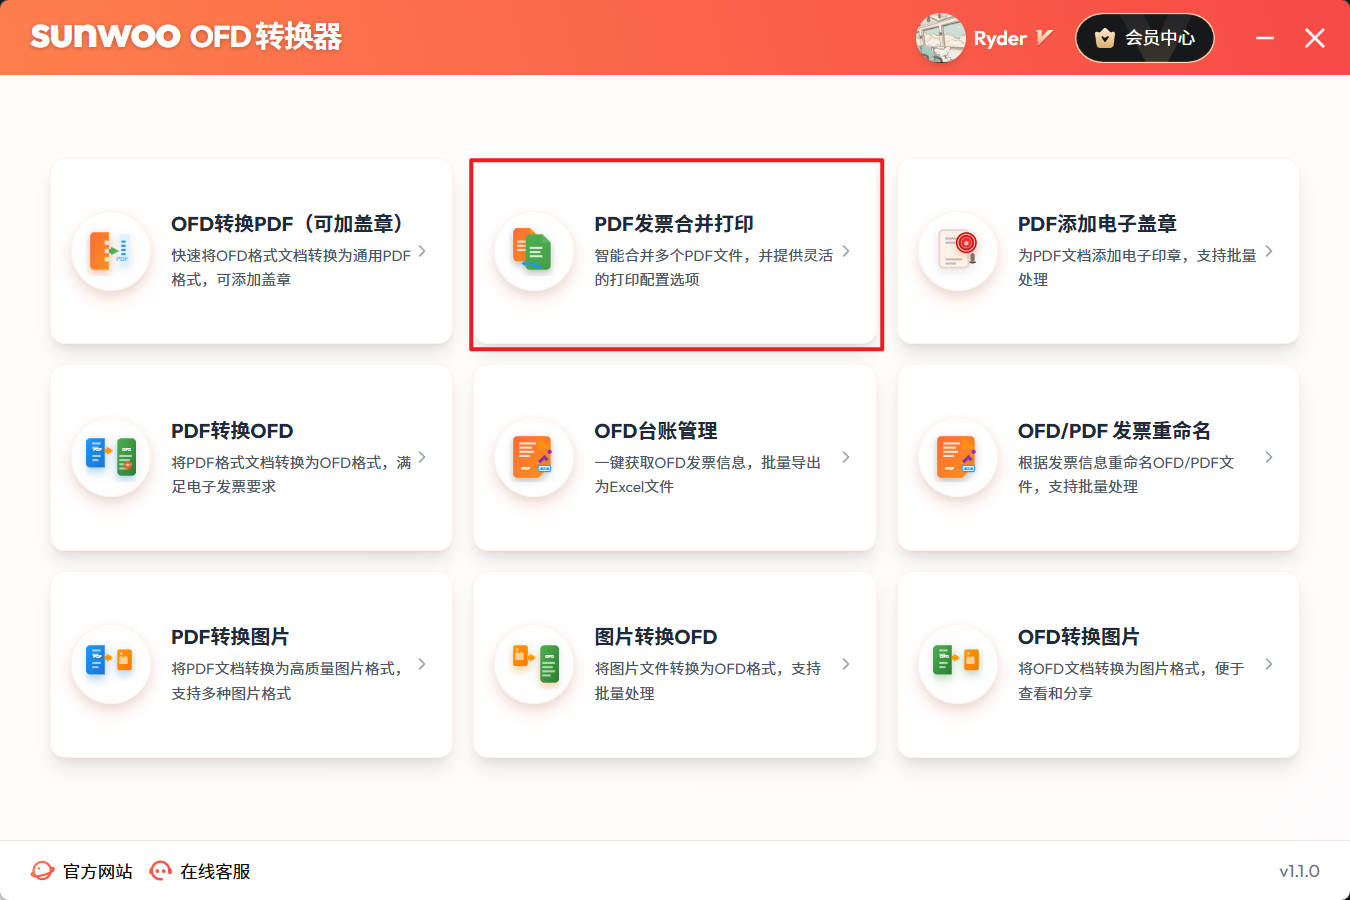Click the crown icon in 会员中心

[1105, 38]
